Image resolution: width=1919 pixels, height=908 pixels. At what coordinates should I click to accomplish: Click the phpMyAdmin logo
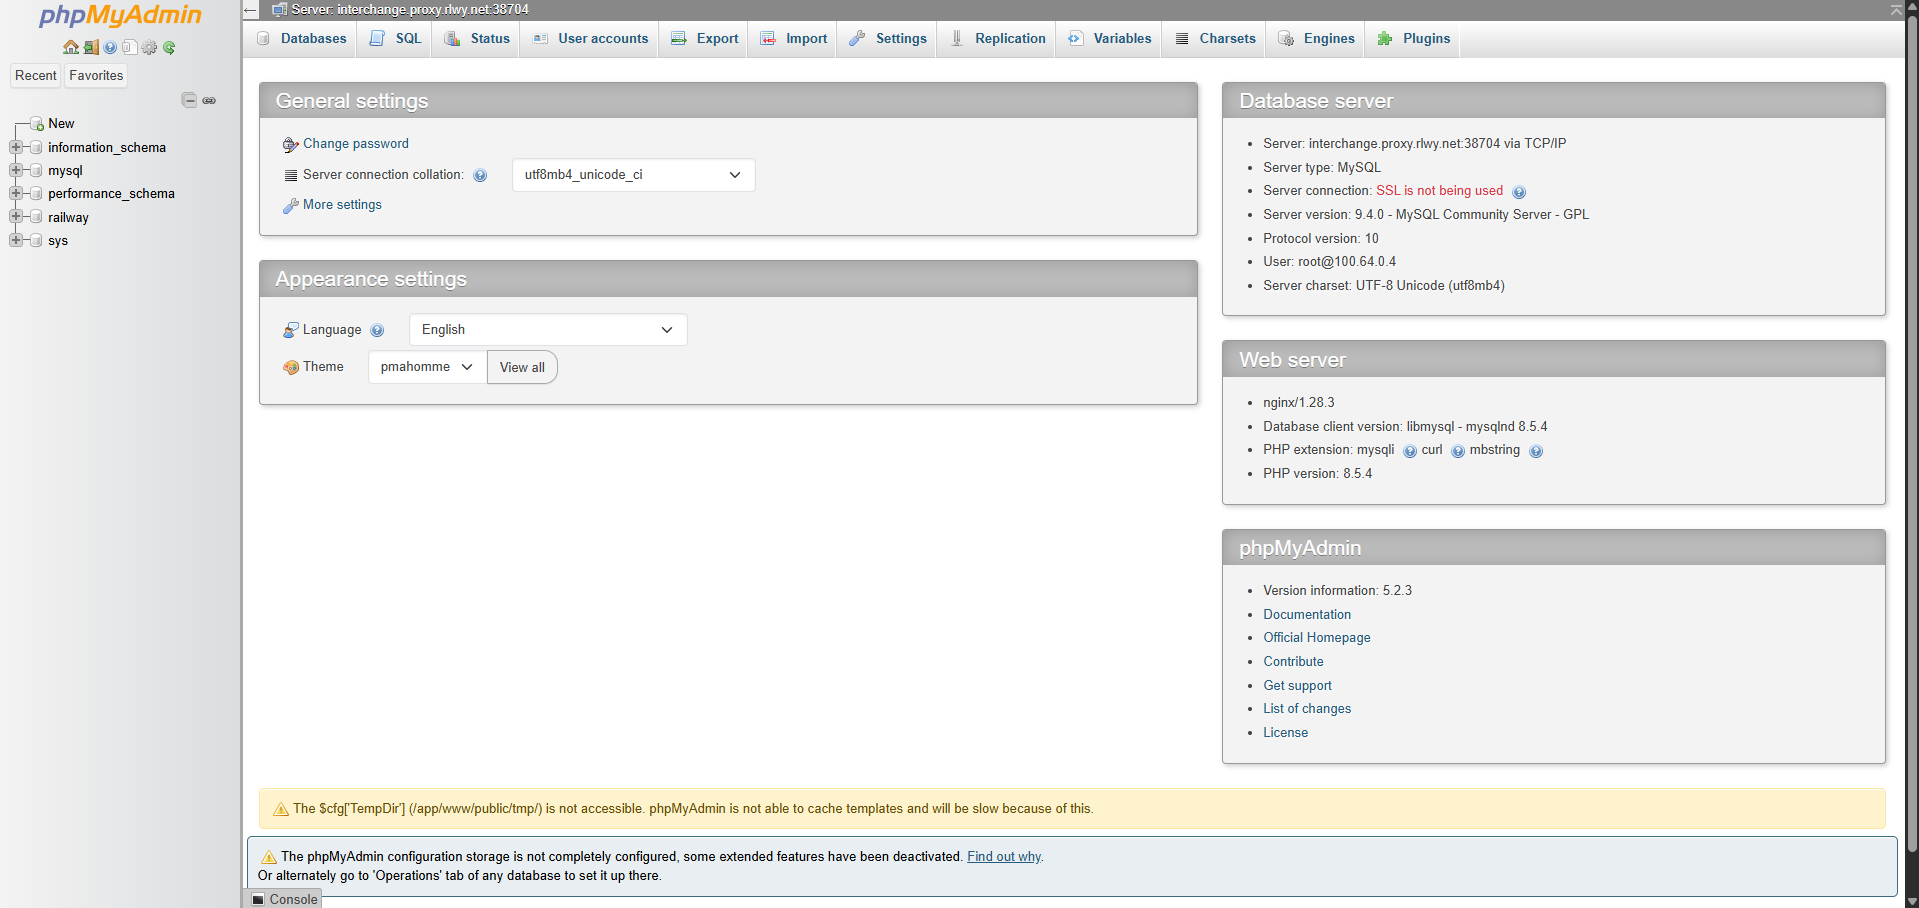[x=117, y=16]
